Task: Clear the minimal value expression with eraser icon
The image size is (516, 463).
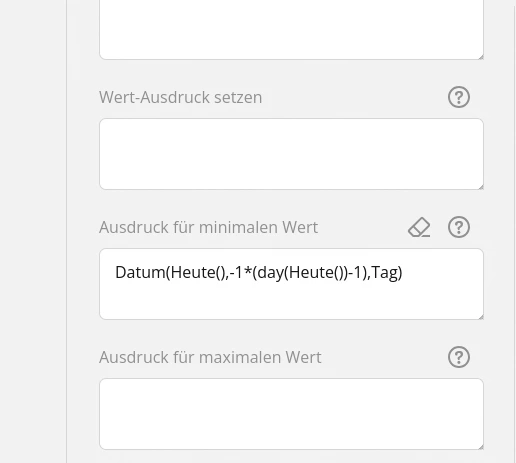Action: pyautogui.click(x=419, y=227)
